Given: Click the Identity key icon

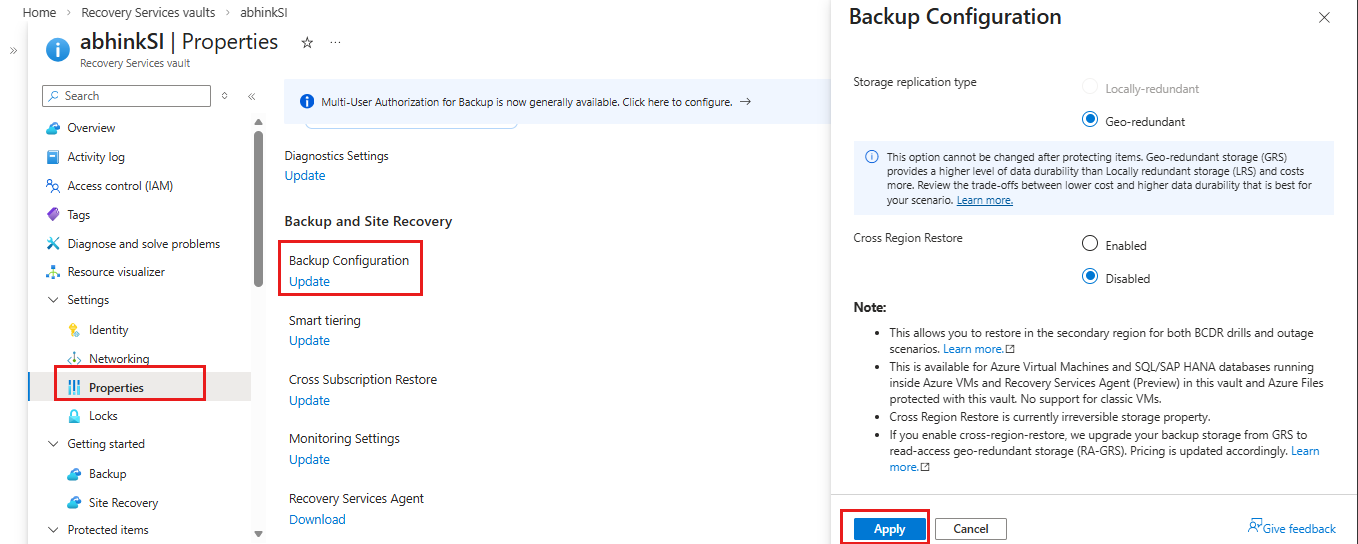Looking at the screenshot, I should click(x=74, y=330).
